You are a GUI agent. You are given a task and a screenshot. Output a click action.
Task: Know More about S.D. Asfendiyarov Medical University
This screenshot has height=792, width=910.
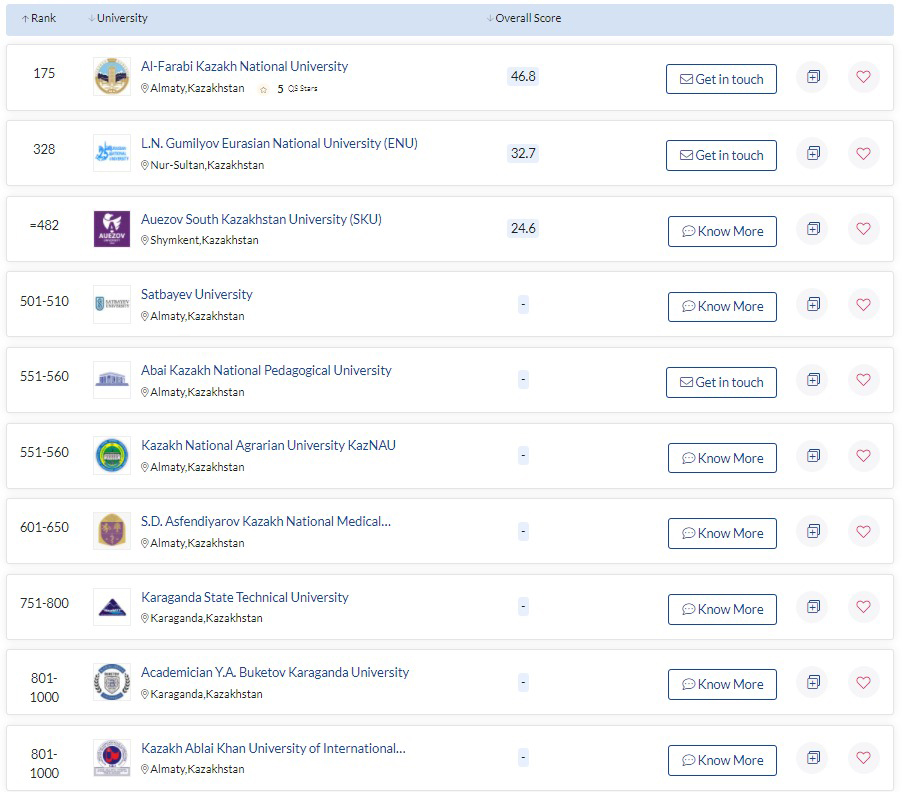723,534
